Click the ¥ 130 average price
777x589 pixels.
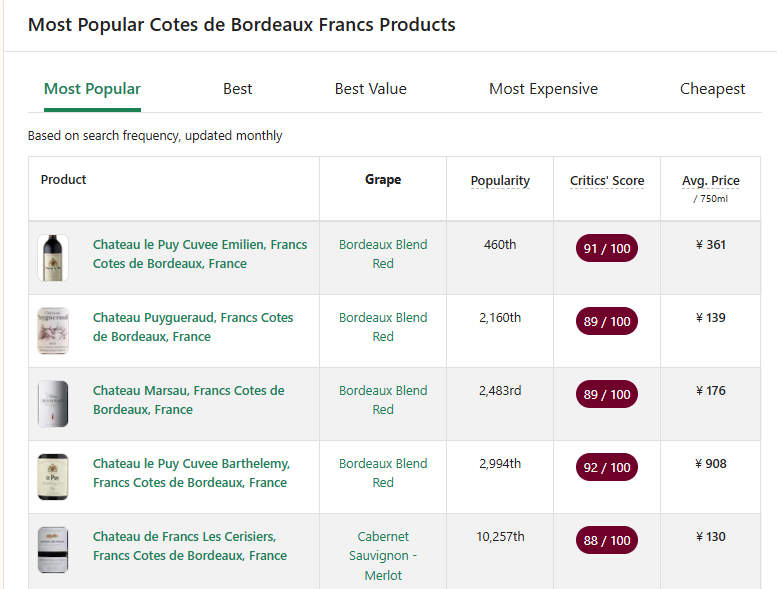[x=711, y=536]
